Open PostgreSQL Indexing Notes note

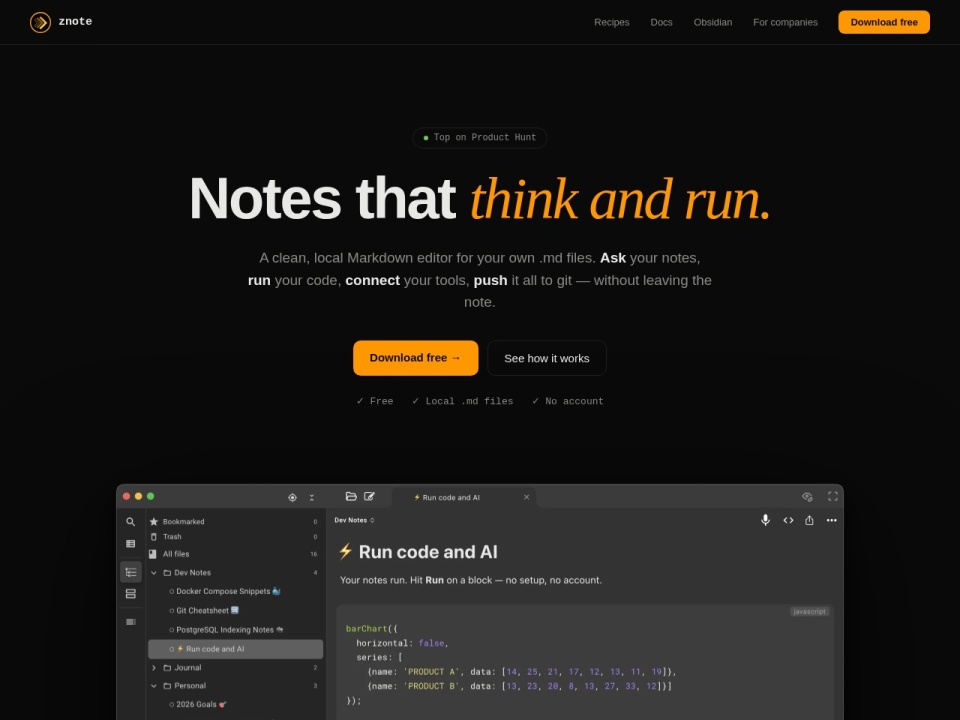(229, 629)
